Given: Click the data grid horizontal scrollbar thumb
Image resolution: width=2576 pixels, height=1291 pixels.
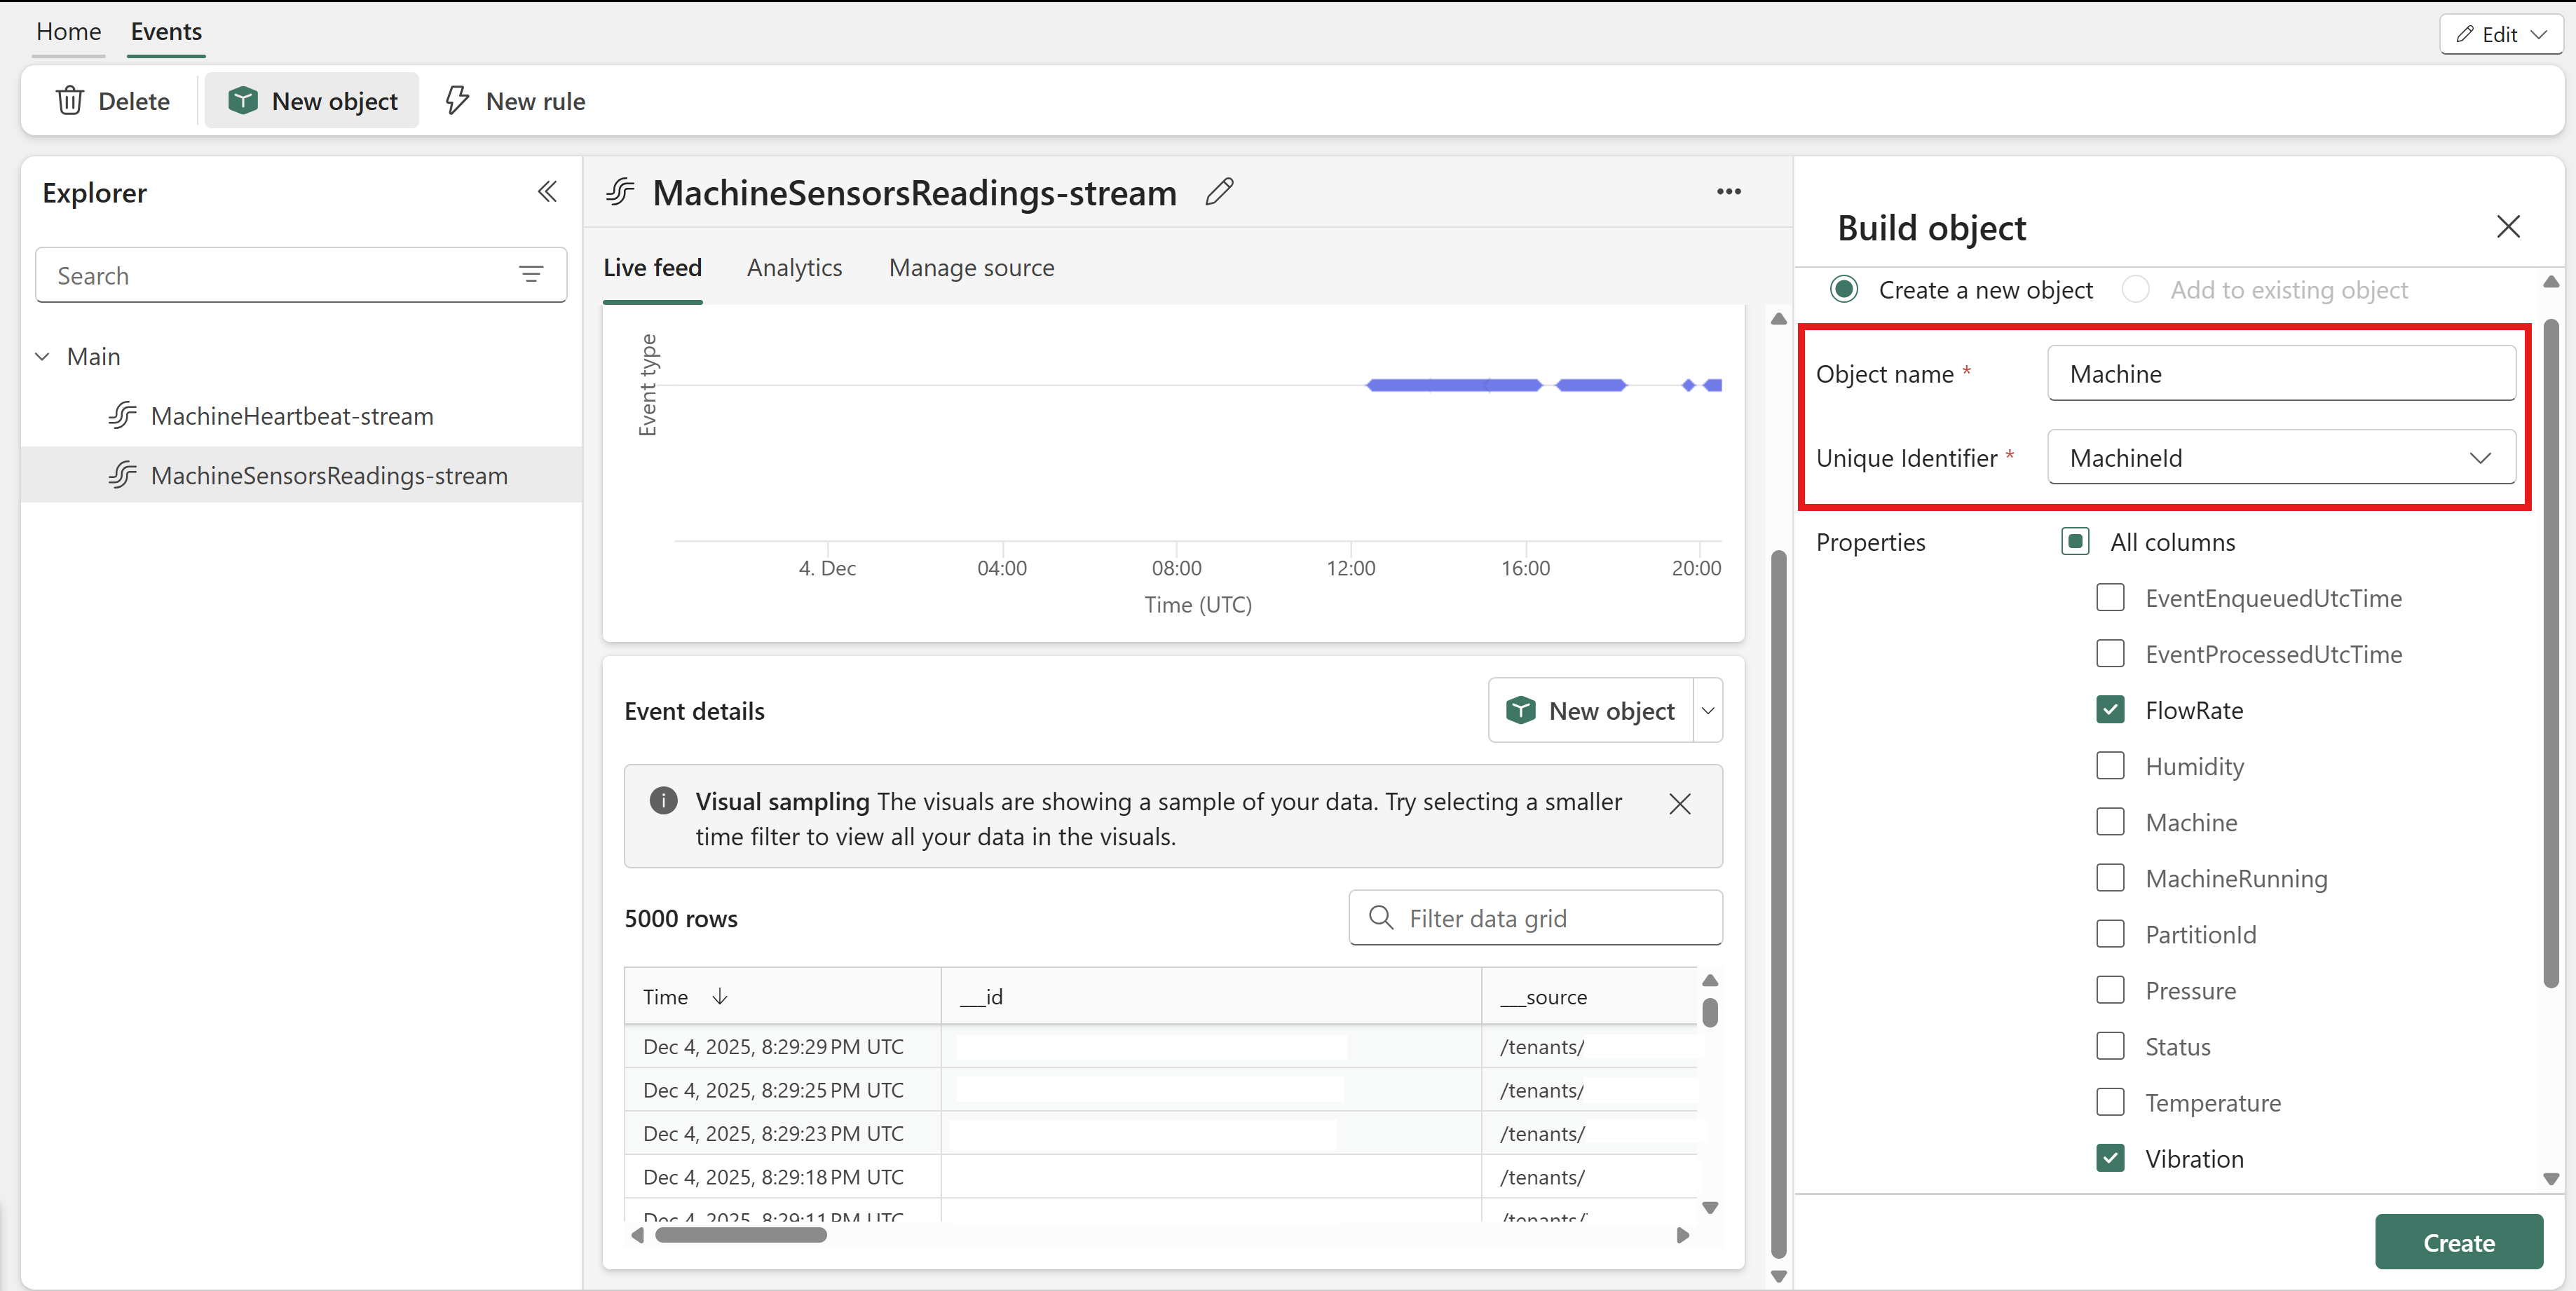Looking at the screenshot, I should click(741, 1235).
